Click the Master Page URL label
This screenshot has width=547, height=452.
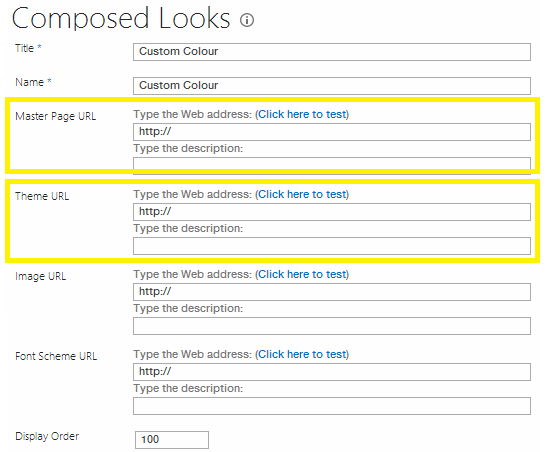[x=55, y=116]
